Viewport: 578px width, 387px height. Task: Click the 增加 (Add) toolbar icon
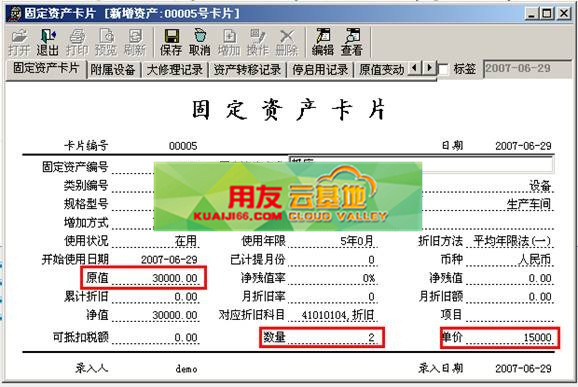229,43
